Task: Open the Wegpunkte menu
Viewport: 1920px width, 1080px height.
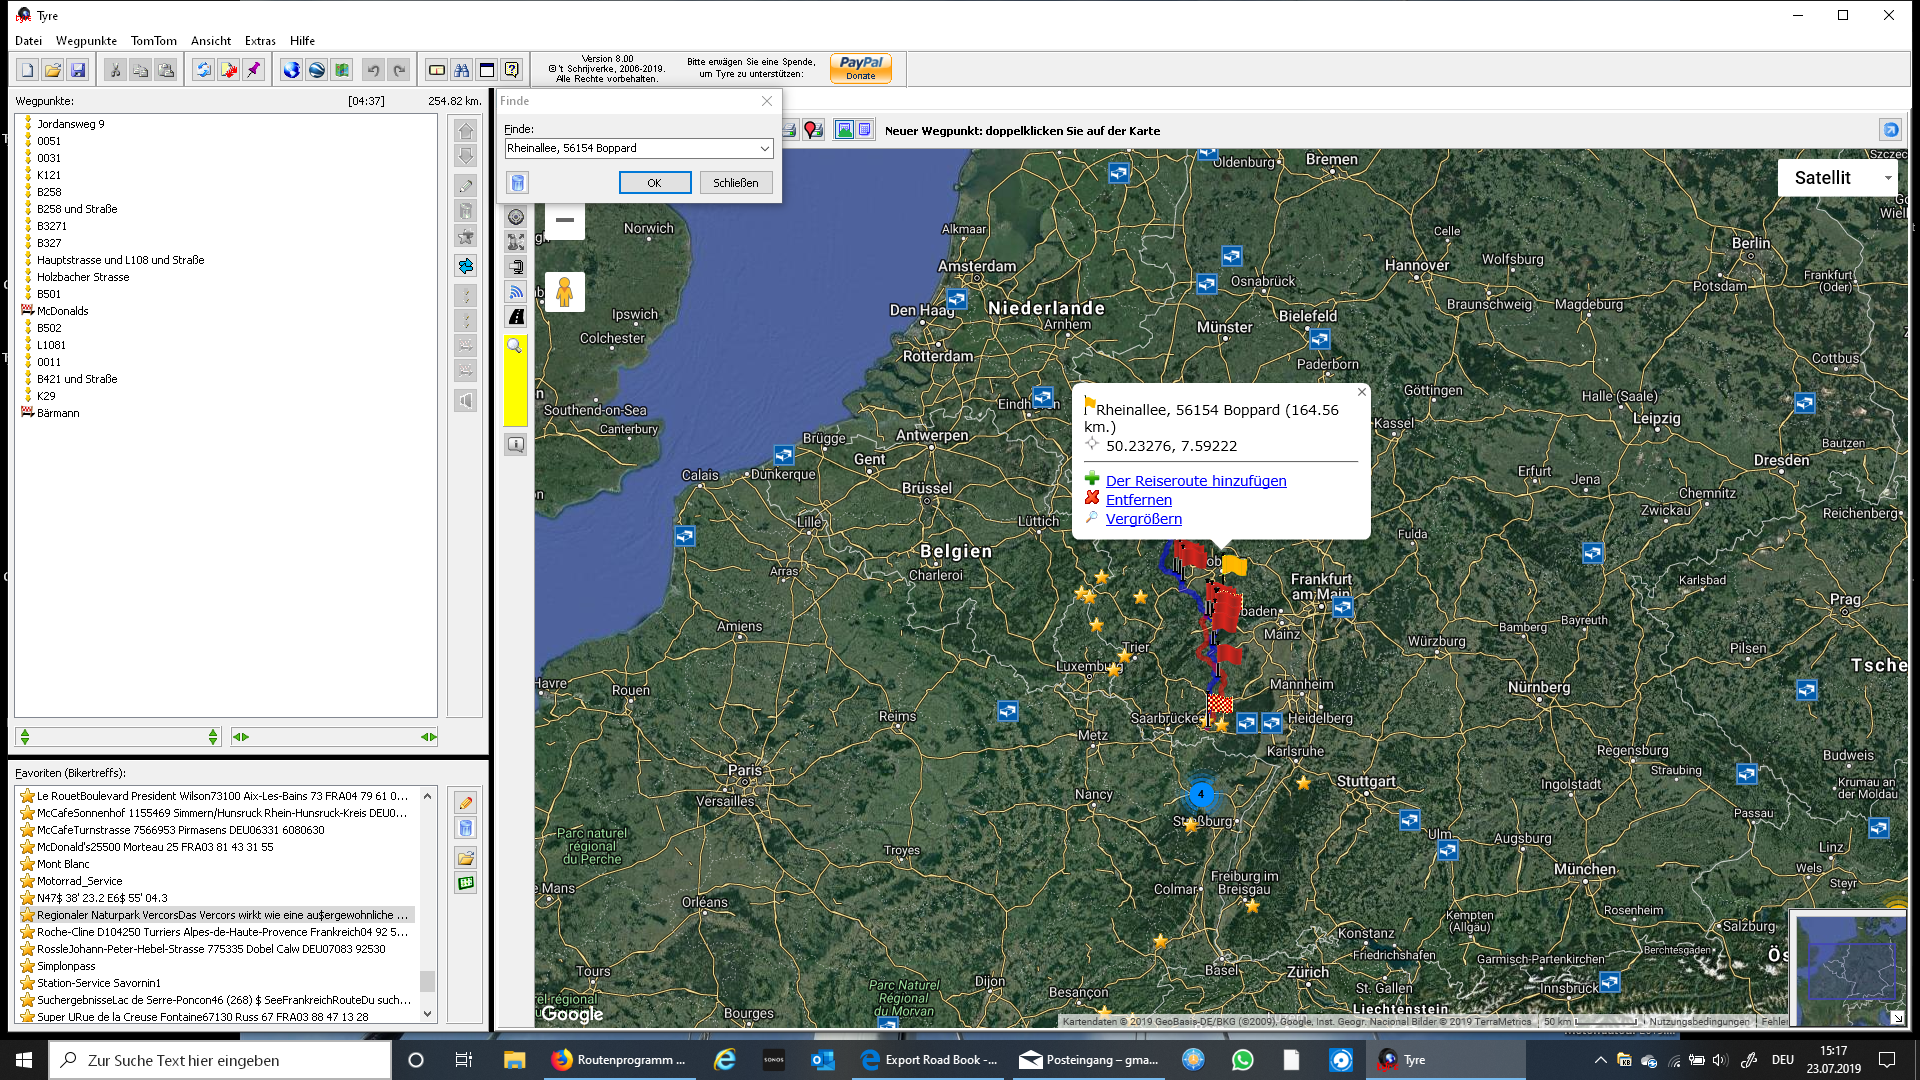Action: [86, 41]
